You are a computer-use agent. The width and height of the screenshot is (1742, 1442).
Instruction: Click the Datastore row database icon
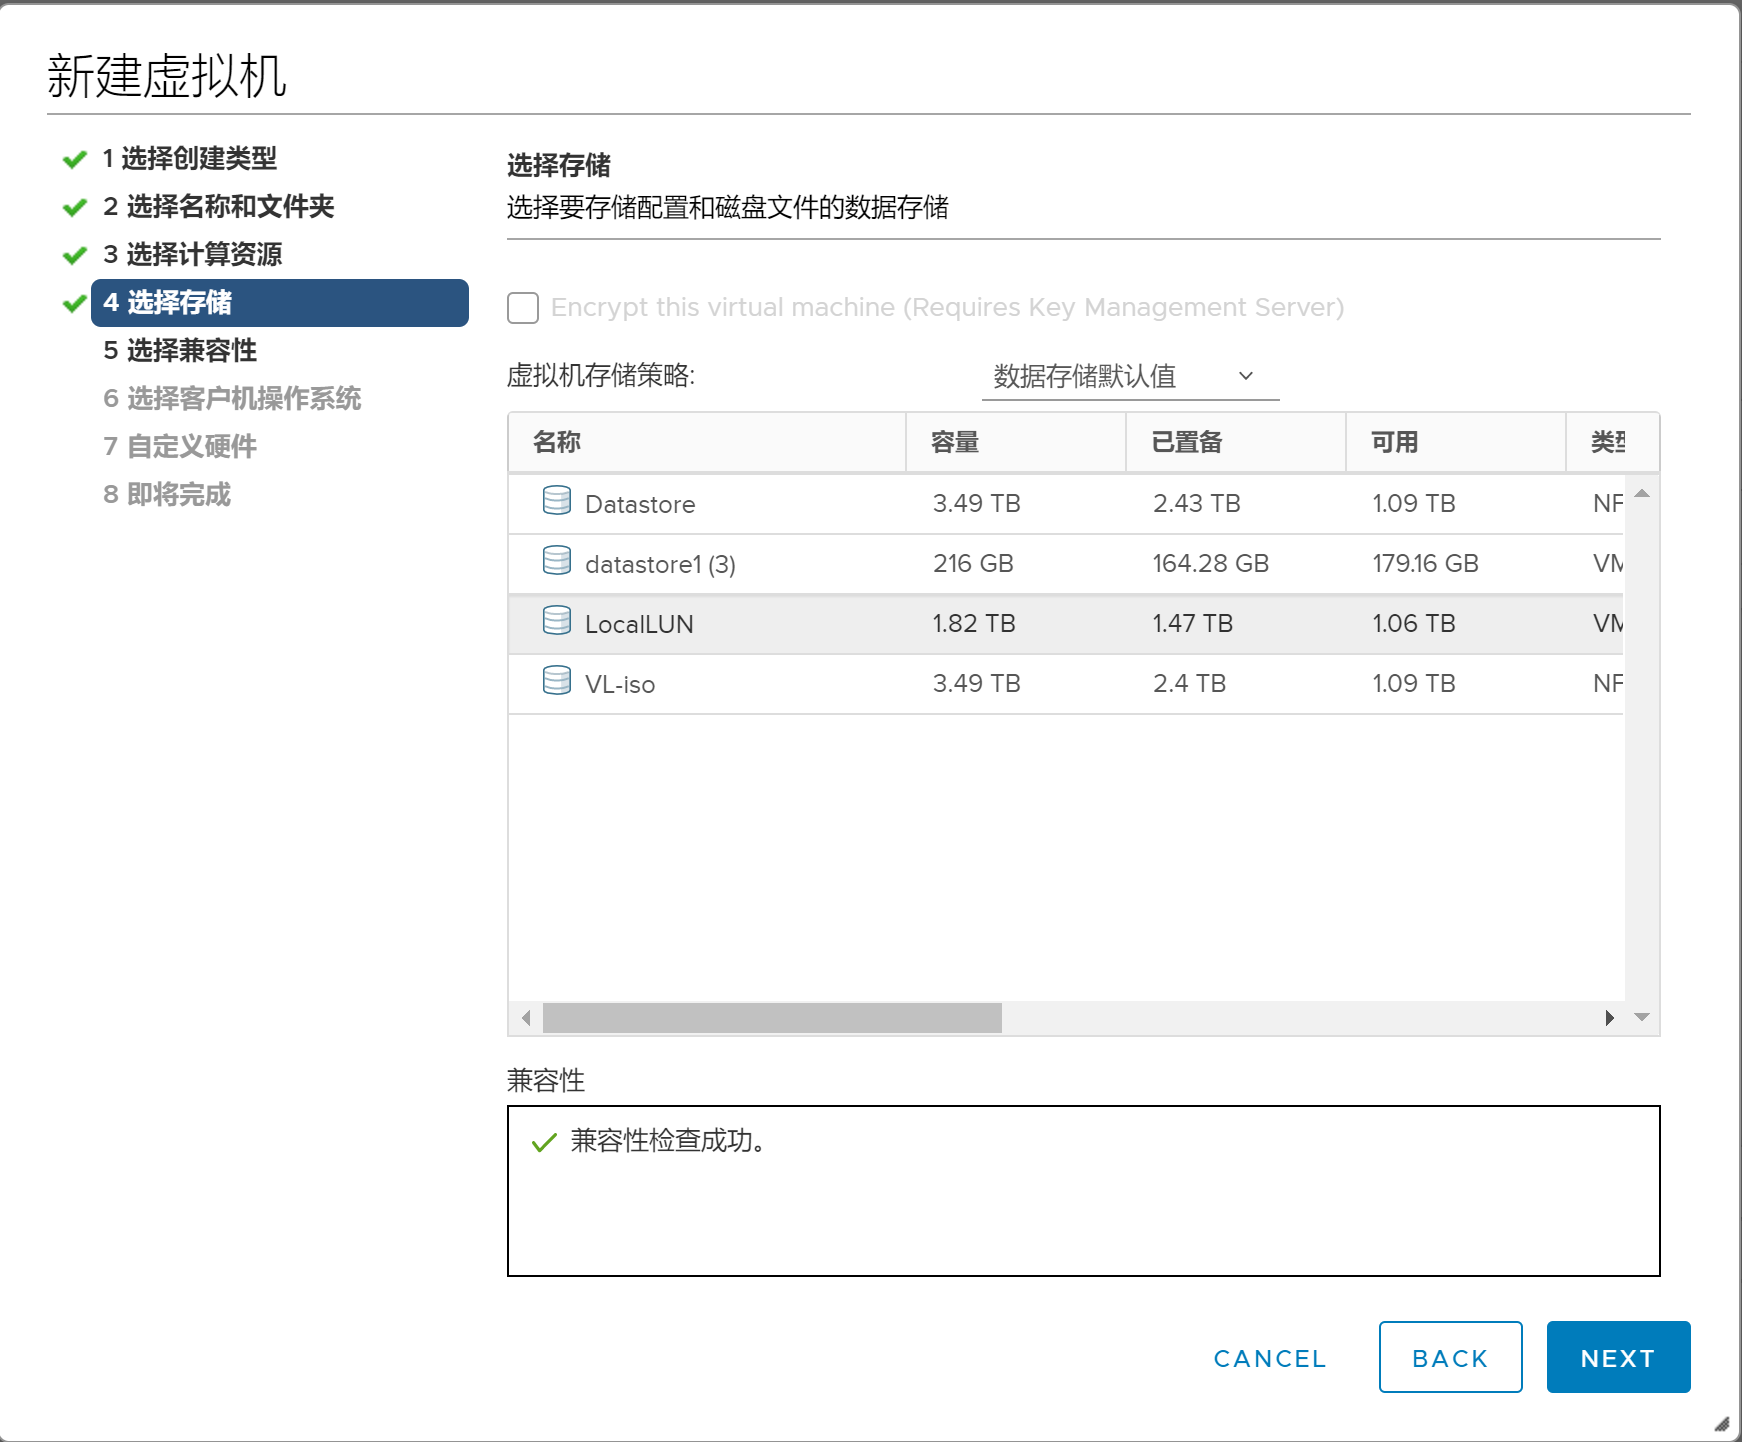(x=557, y=500)
